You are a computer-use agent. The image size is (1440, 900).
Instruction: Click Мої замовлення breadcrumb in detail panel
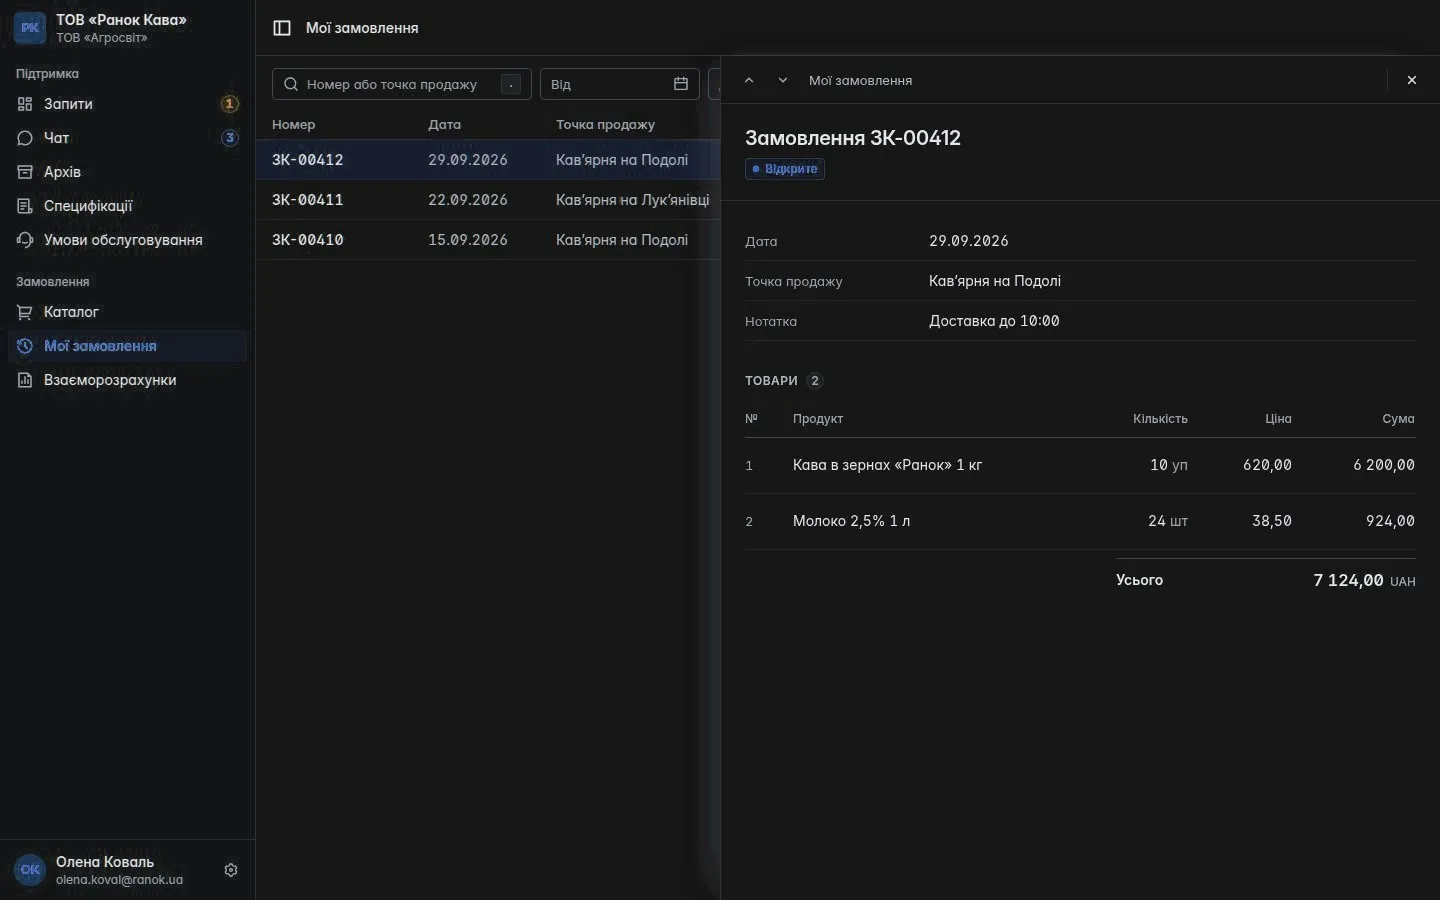pos(860,80)
